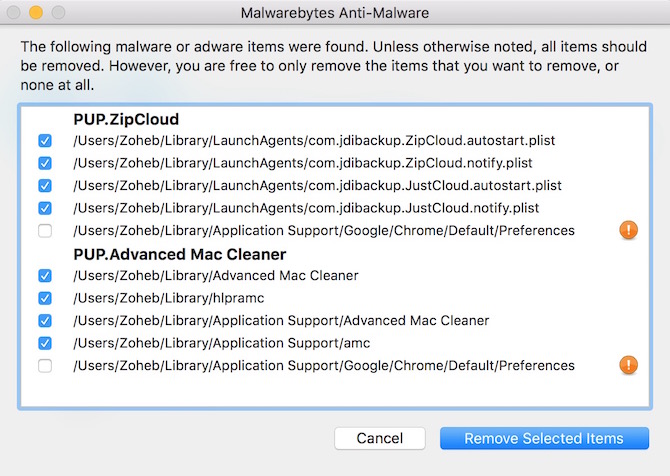Select the JustCloud.notify.plist file path row
The image size is (670, 476).
point(306,208)
